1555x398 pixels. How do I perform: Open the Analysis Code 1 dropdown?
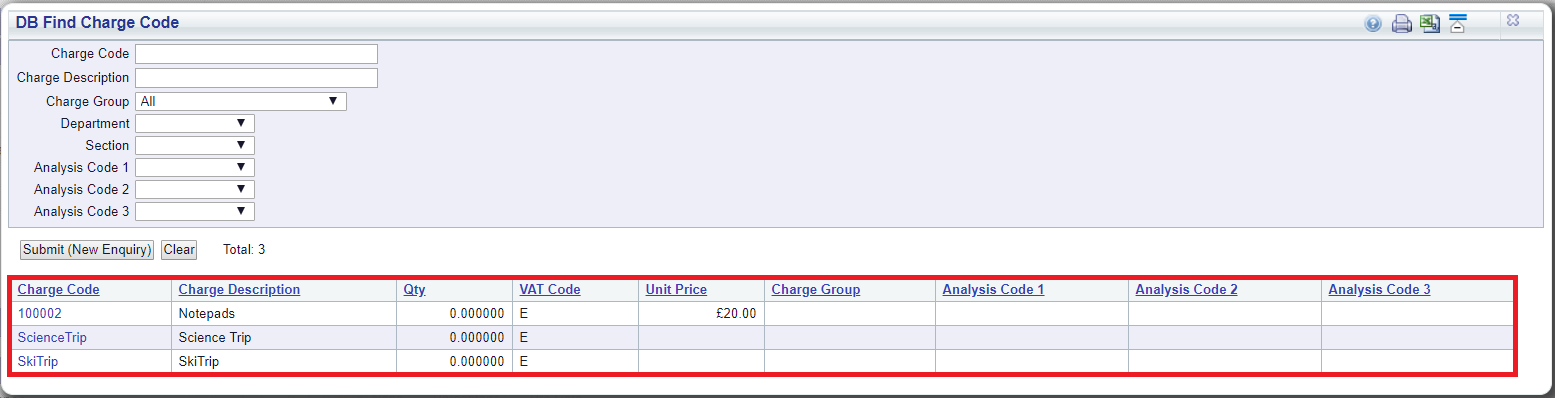195,167
